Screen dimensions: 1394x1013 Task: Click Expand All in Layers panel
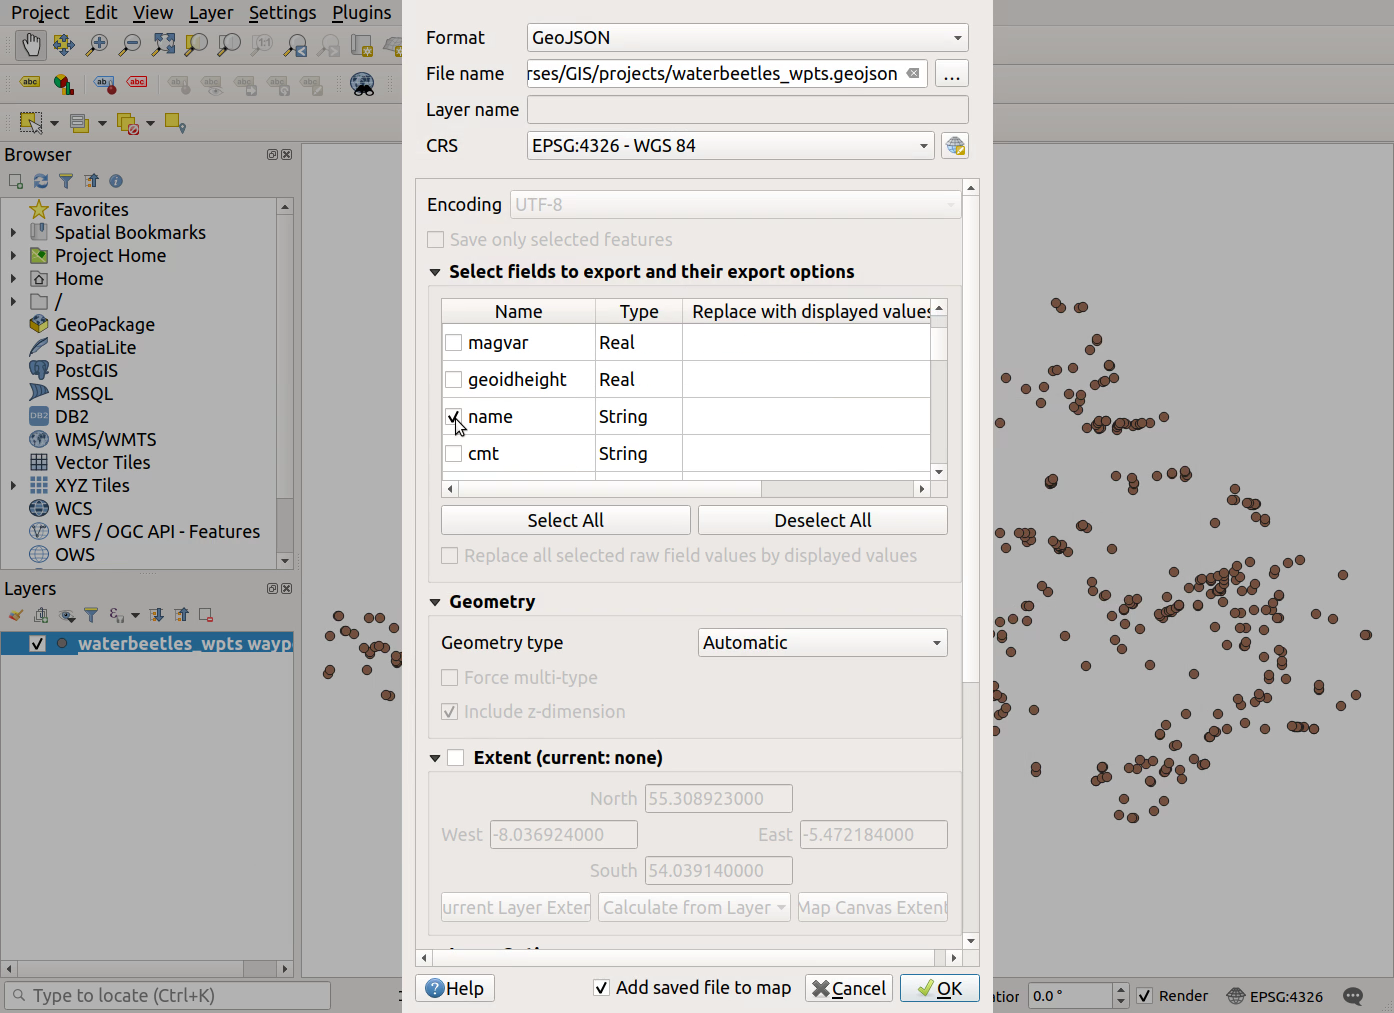[x=156, y=615]
